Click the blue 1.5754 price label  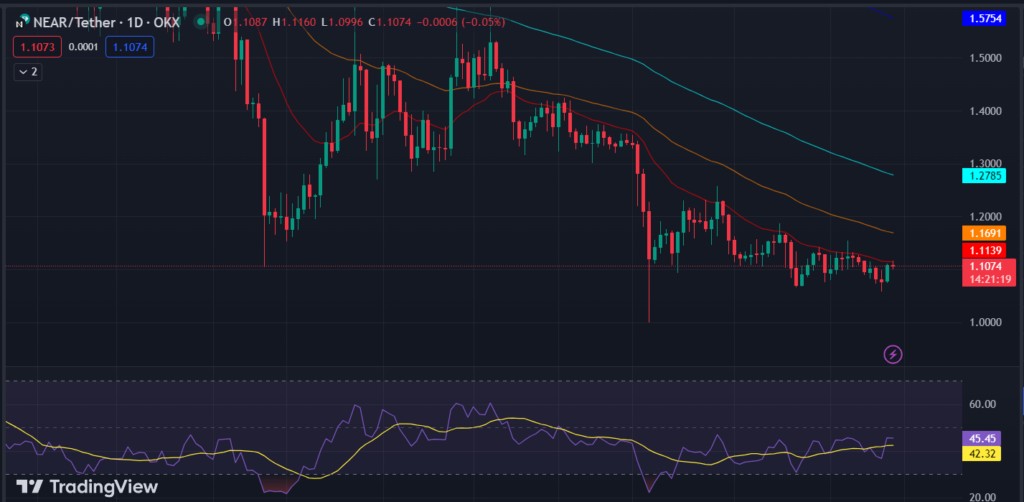(984, 18)
